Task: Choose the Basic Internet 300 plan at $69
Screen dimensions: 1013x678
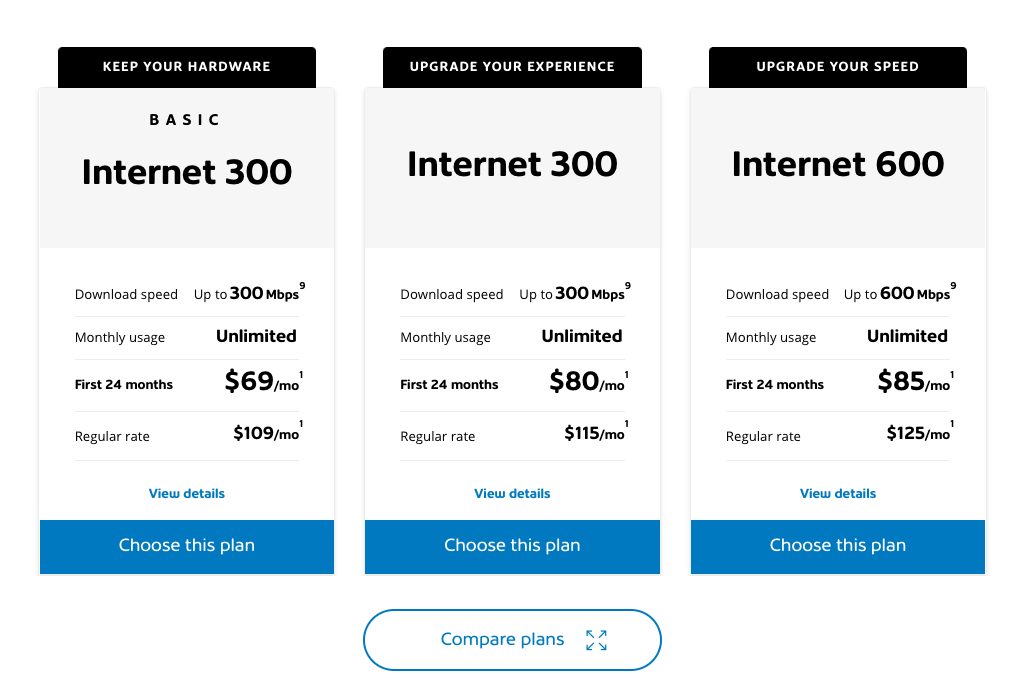Action: pos(187,546)
